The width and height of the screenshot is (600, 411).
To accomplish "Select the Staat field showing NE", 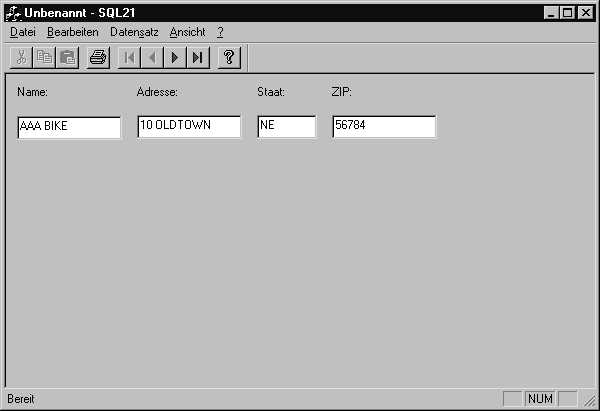I will (x=286, y=127).
